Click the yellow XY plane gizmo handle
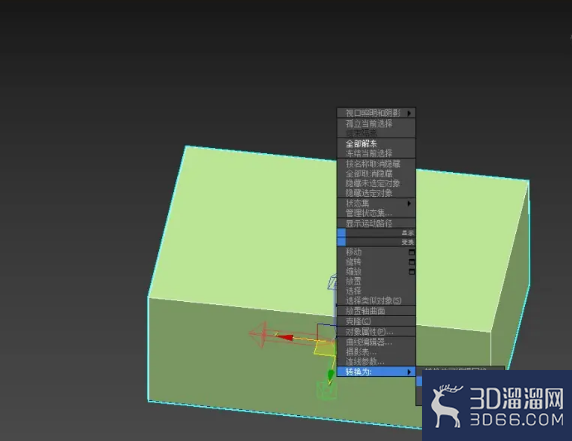The image size is (572, 441). coord(324,348)
